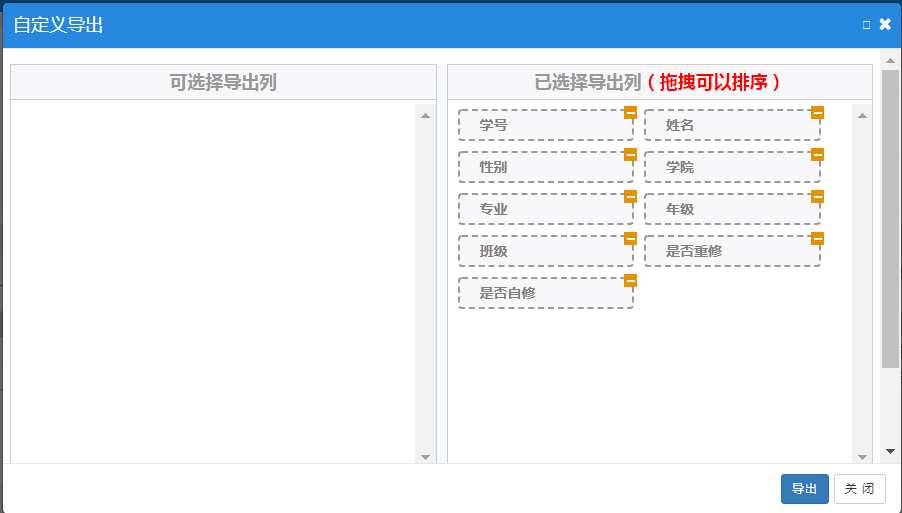
Task: Close the dialog with the X icon
Action: click(x=885, y=25)
